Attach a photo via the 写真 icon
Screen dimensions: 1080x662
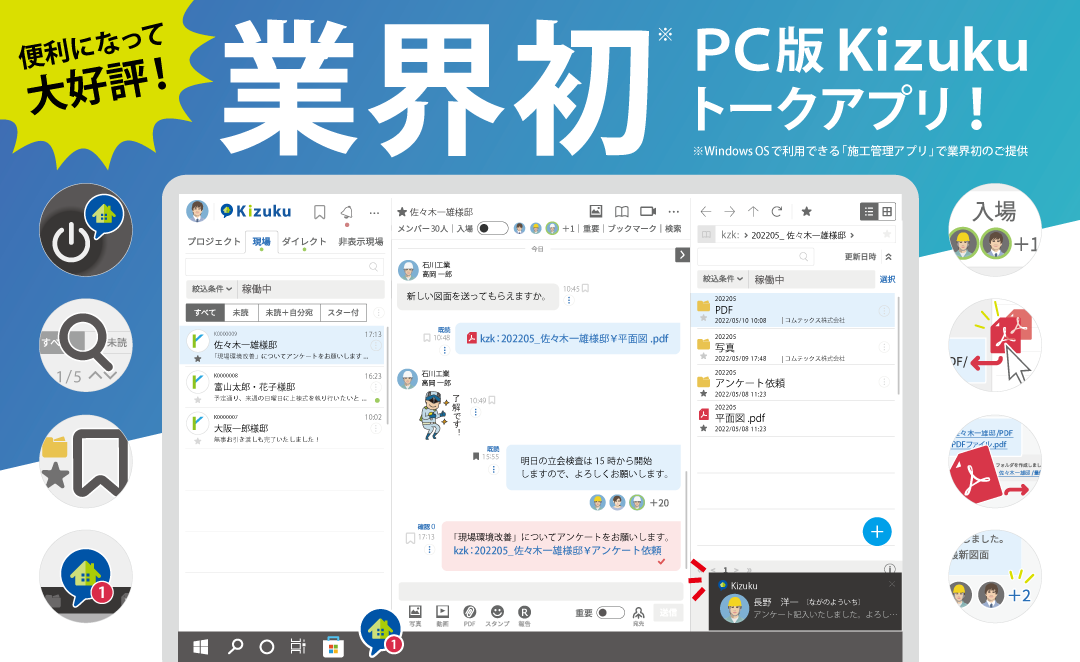click(x=414, y=610)
